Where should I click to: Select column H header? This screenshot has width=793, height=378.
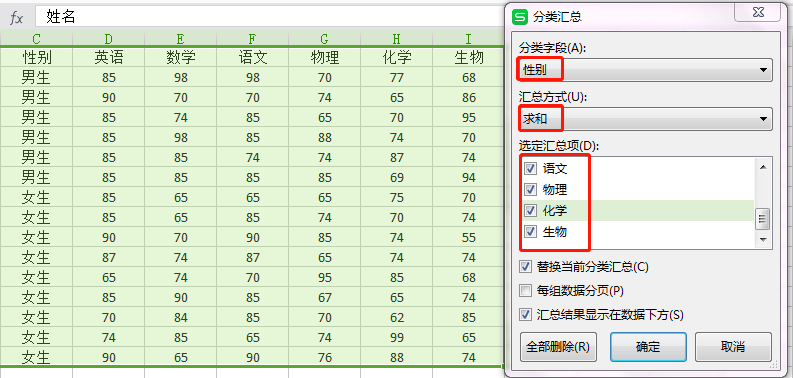tap(396, 38)
